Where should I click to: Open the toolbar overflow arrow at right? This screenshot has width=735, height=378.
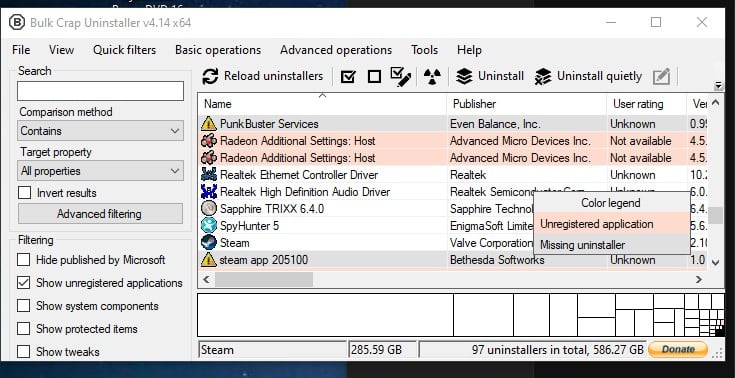pos(718,85)
